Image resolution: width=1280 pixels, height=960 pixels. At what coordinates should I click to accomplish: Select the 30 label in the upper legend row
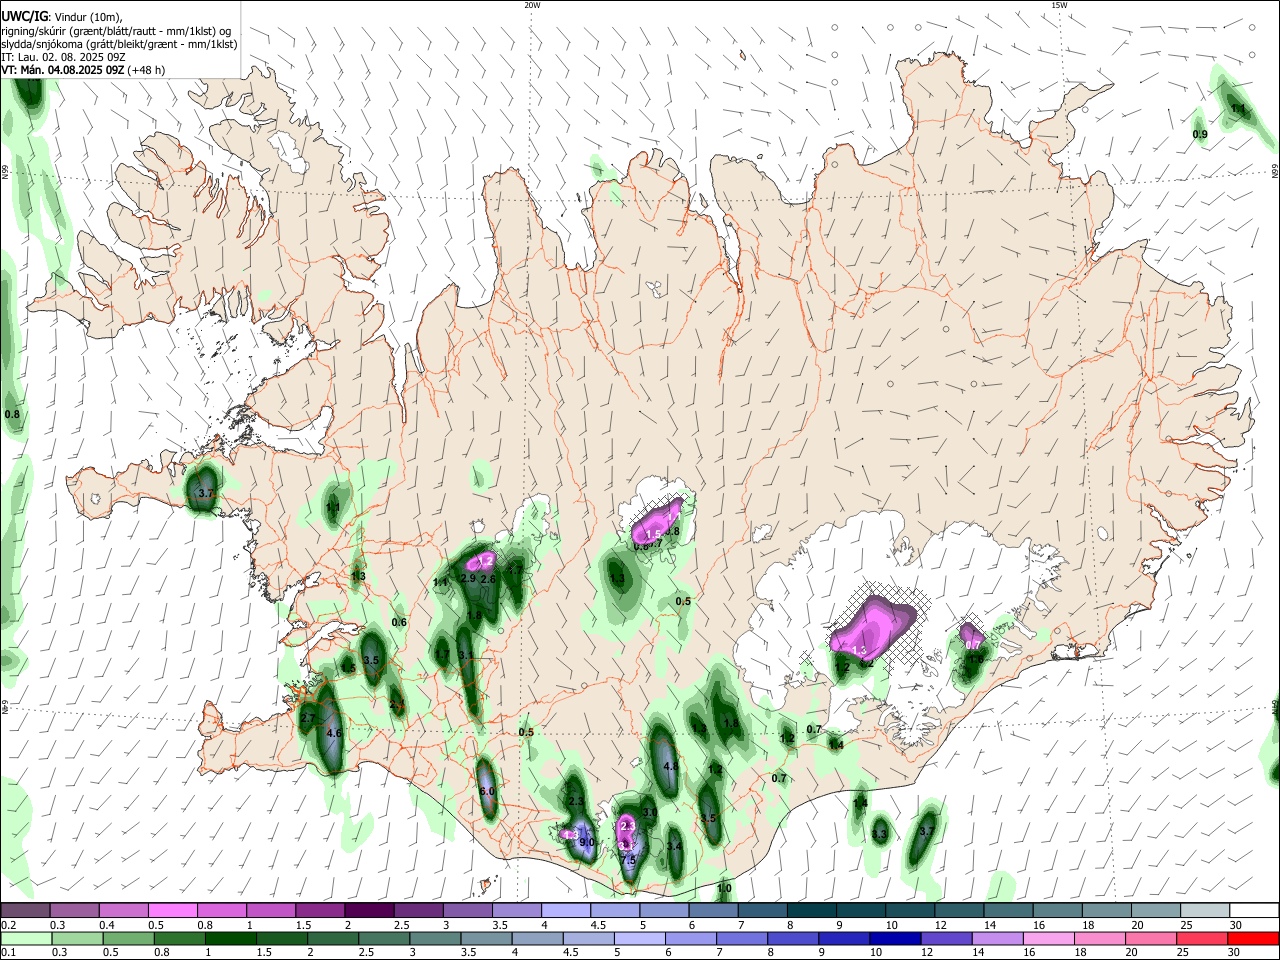(x=1235, y=926)
